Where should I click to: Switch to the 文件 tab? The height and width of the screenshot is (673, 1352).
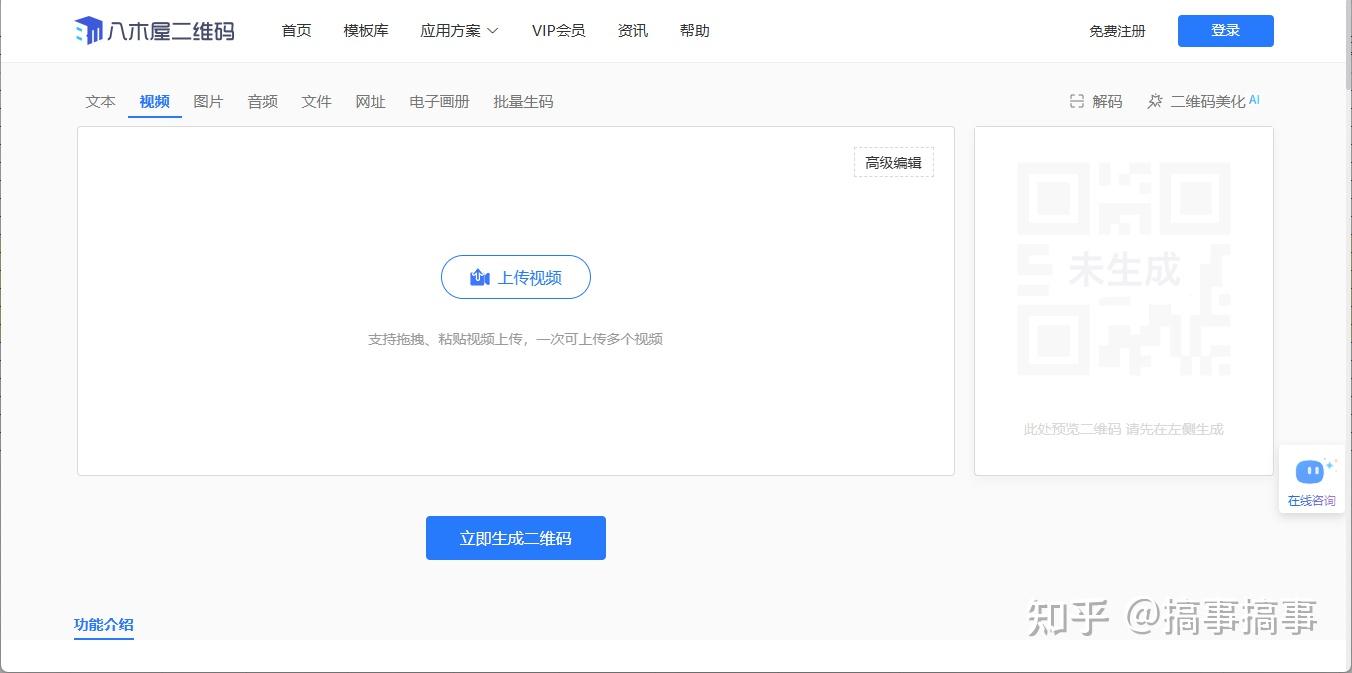[x=317, y=101]
